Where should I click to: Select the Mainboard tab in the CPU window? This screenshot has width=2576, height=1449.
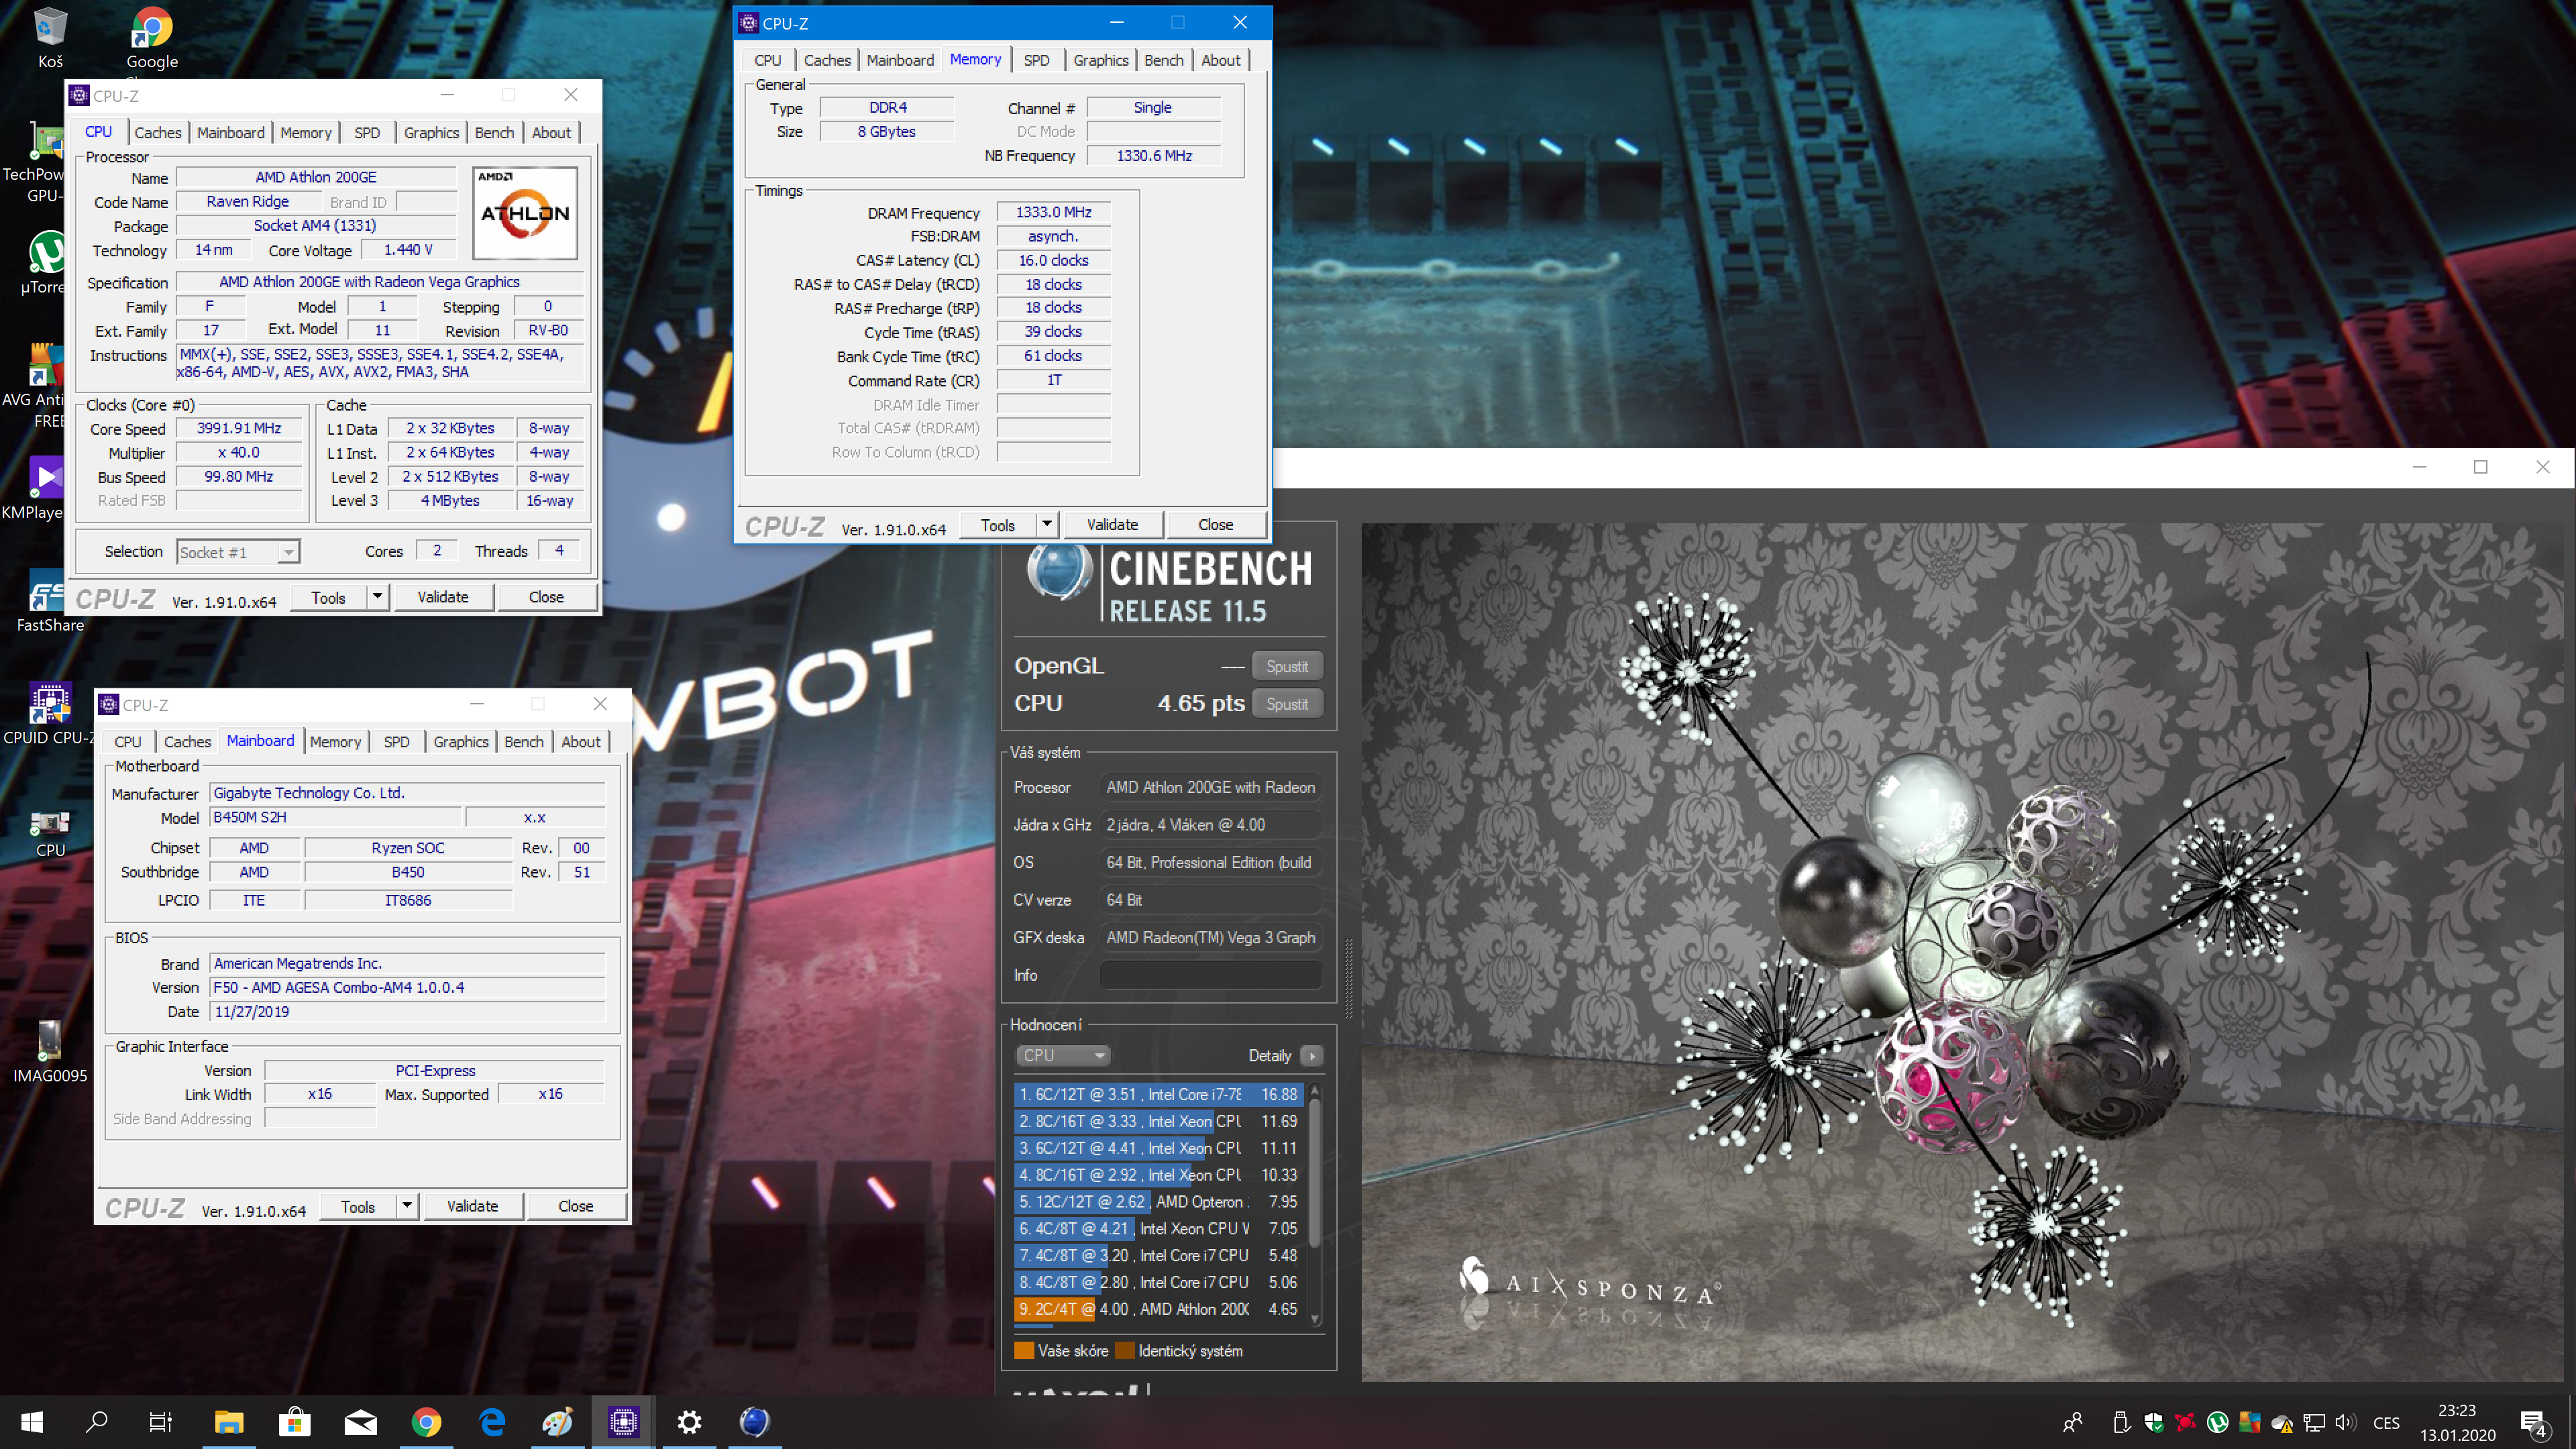coord(231,132)
